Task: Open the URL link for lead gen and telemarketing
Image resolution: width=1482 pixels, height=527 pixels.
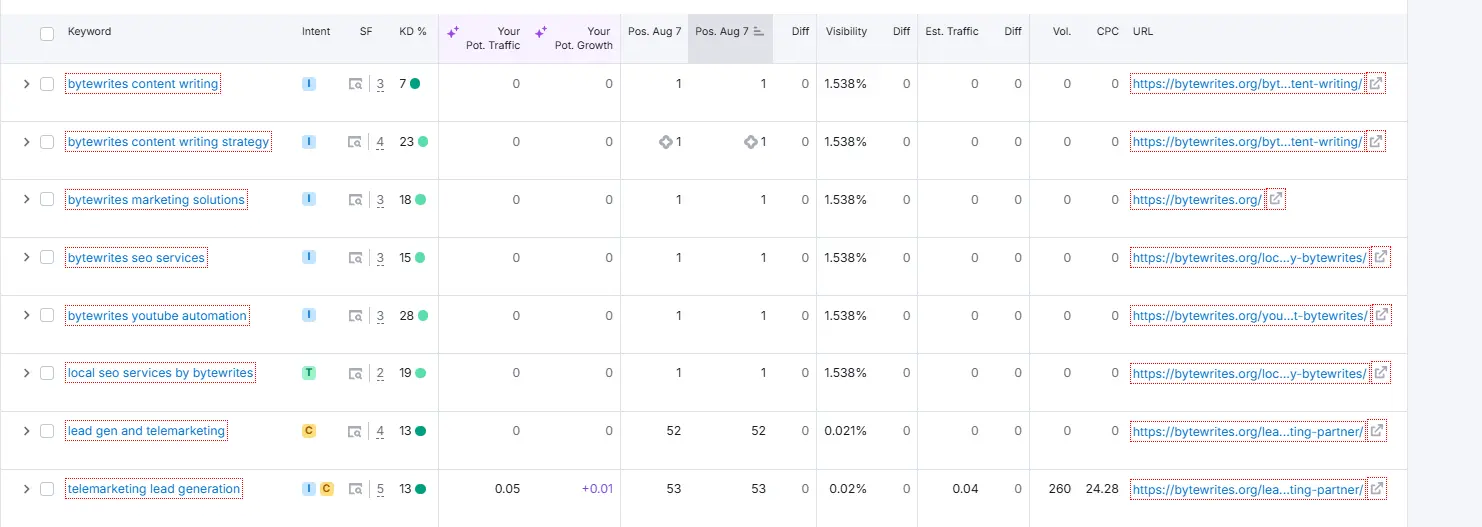Action: coord(1247,431)
